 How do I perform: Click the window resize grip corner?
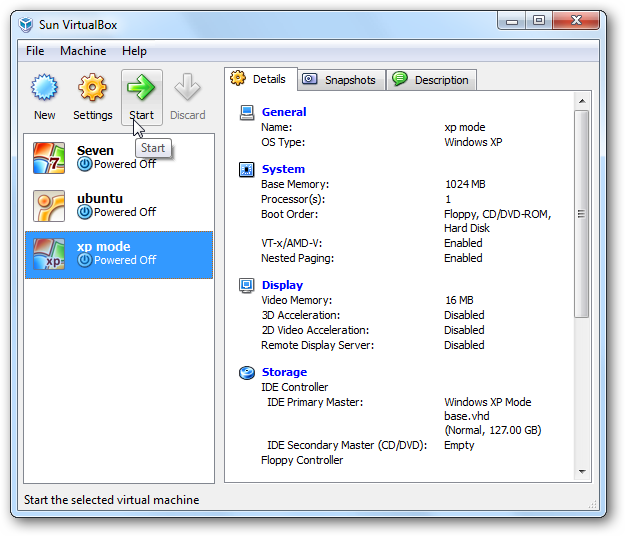[x=593, y=504]
